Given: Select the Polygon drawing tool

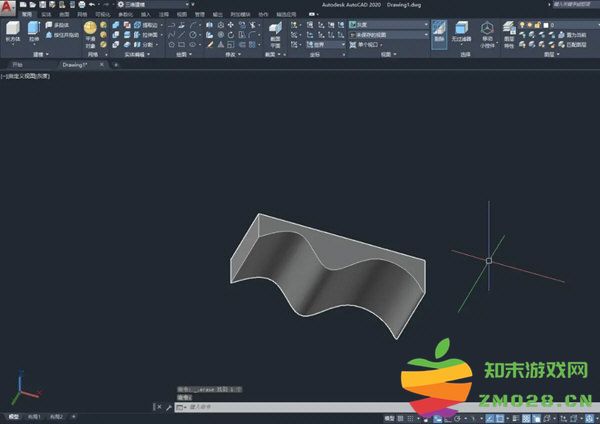Looking at the screenshot, I should pyautogui.click(x=171, y=45).
